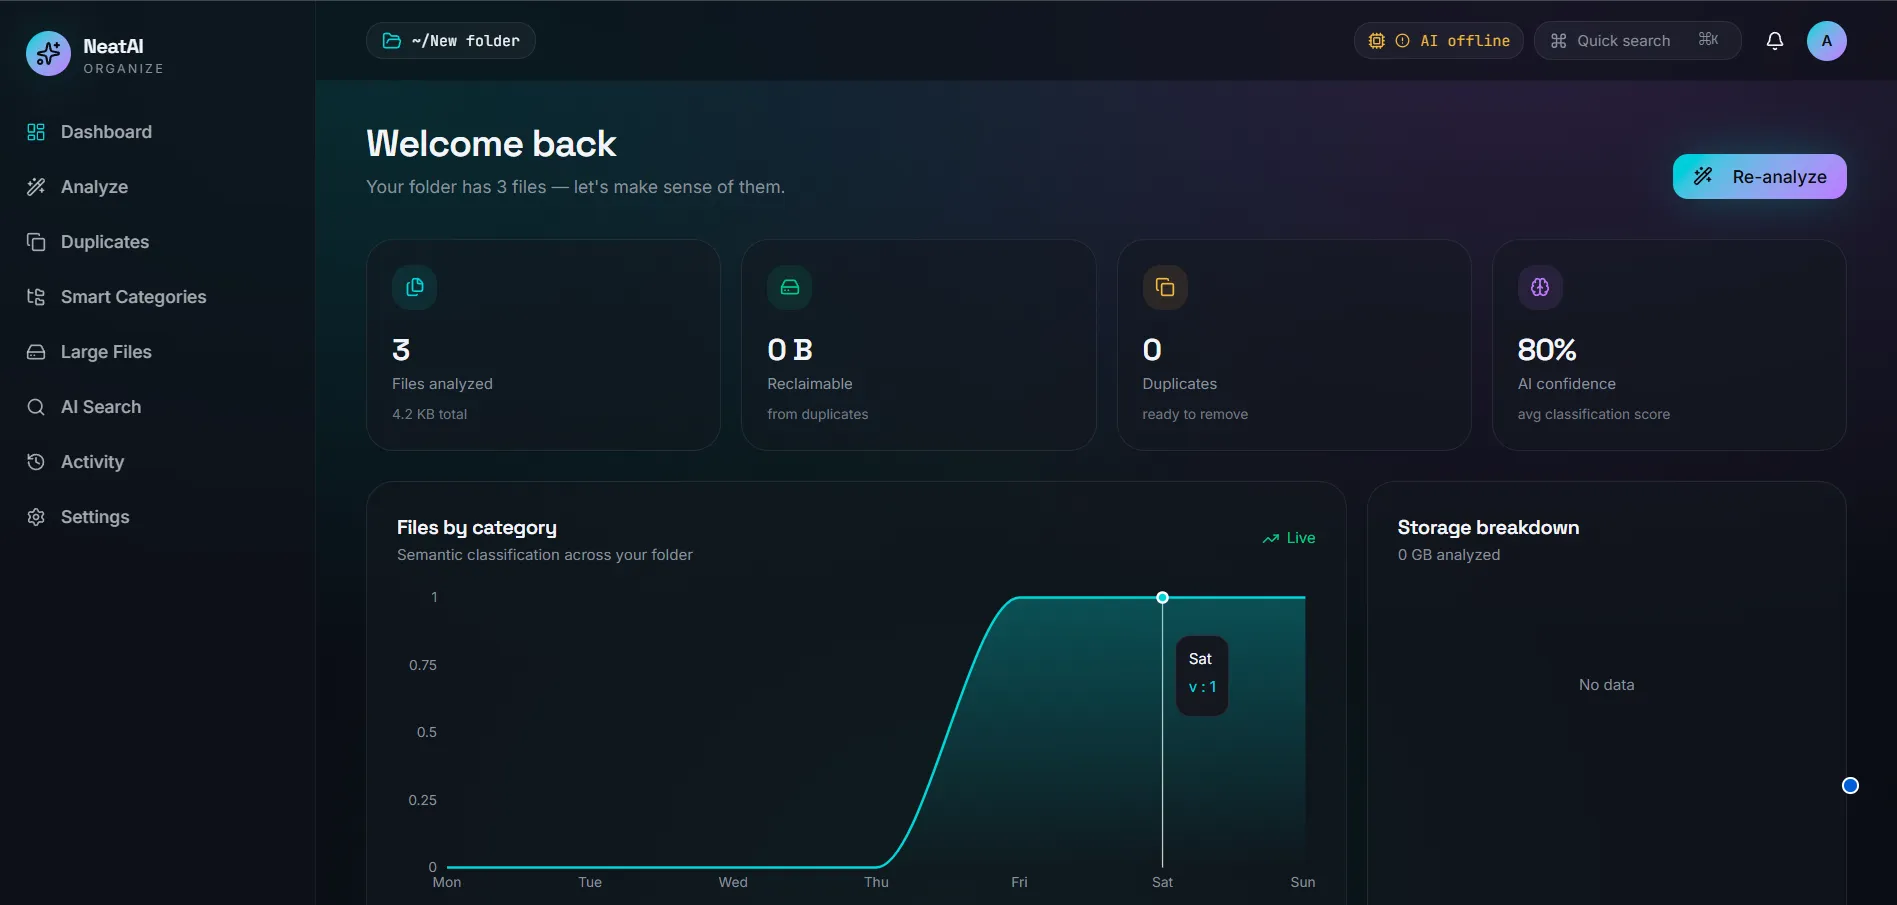Screen dimensions: 1897x905
Task: Click the Sat data point on chart
Action: [1162, 598]
